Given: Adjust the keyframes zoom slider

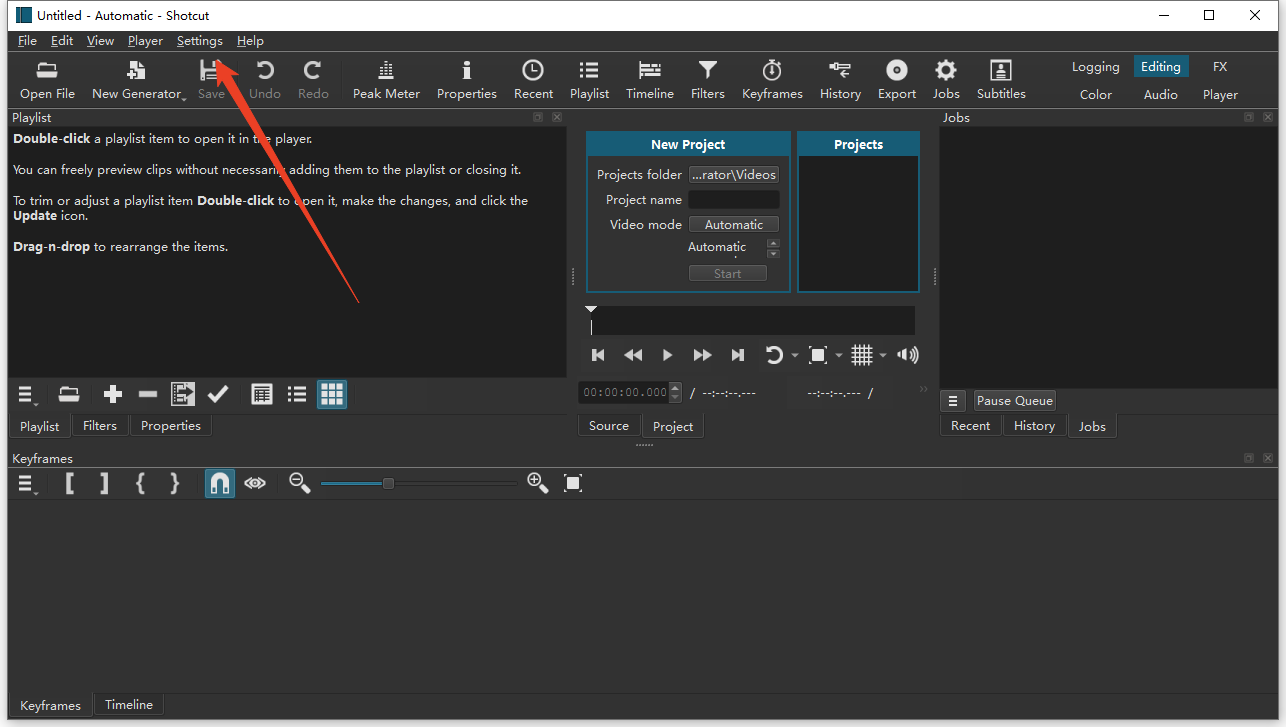Looking at the screenshot, I should pos(388,484).
